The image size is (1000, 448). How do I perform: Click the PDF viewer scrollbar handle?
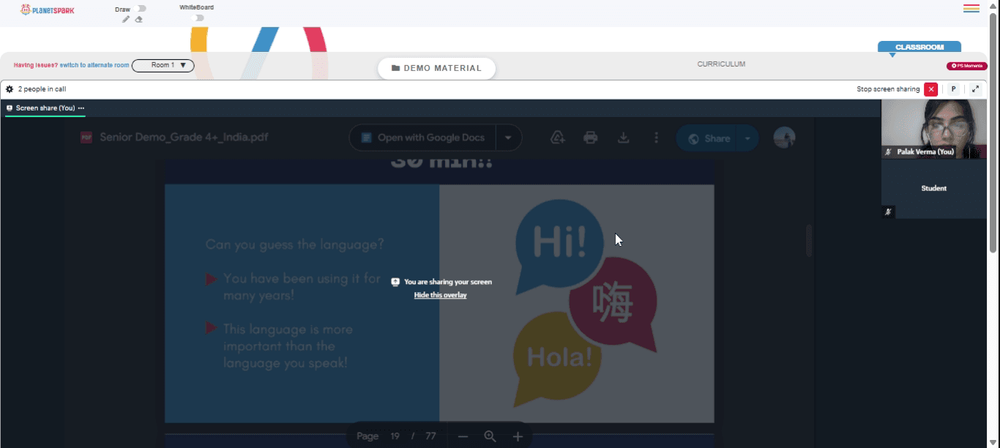[809, 240]
